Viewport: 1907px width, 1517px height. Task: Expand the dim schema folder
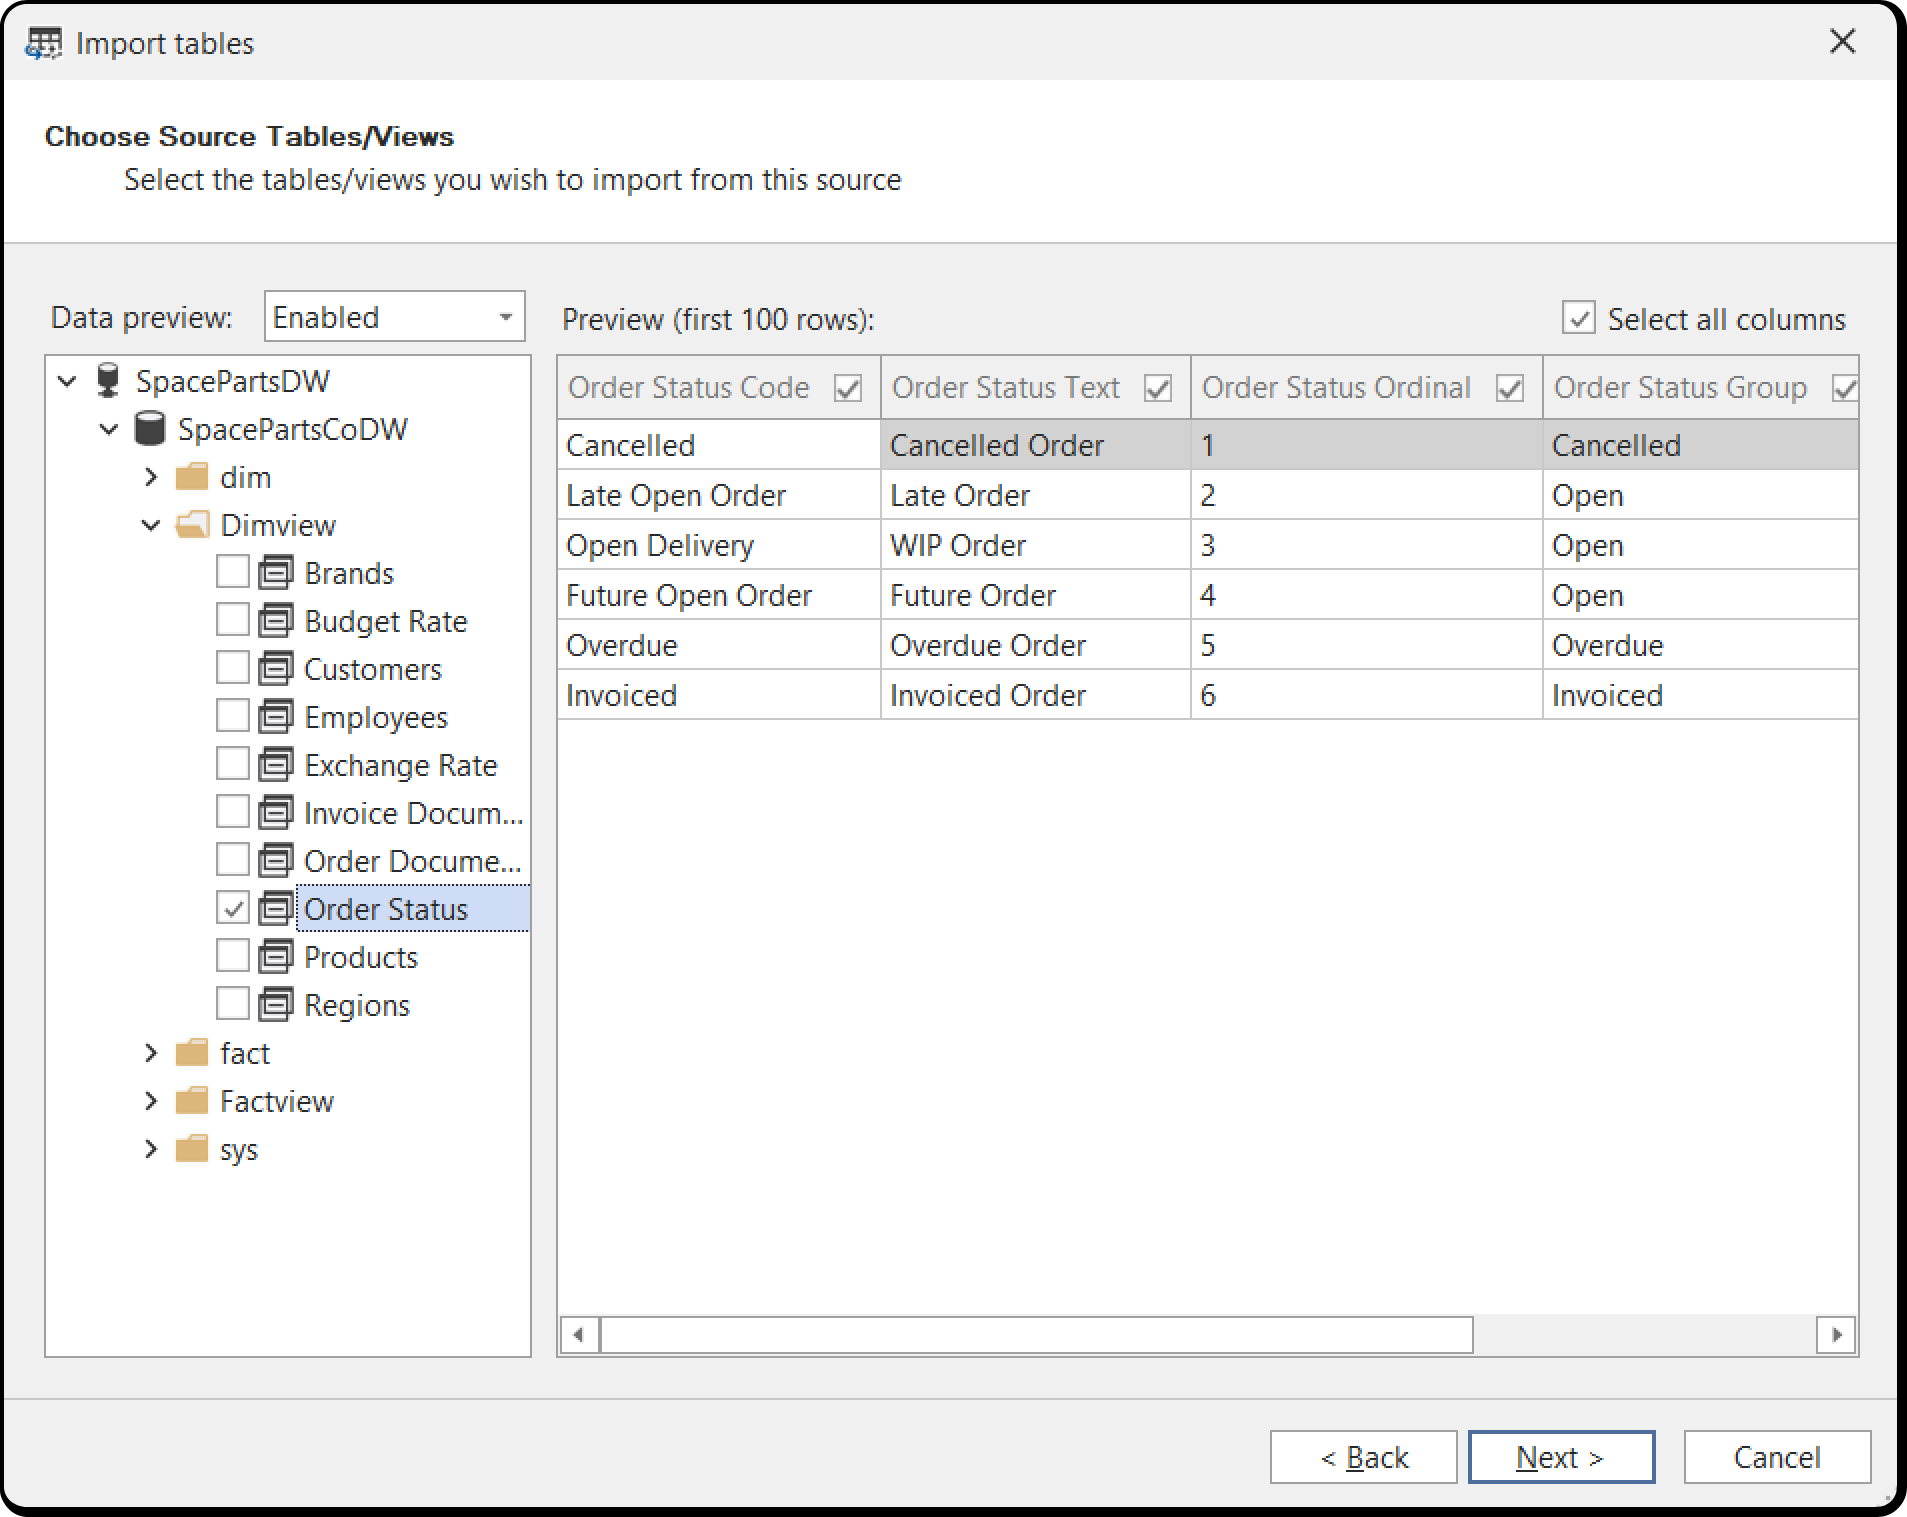click(151, 477)
